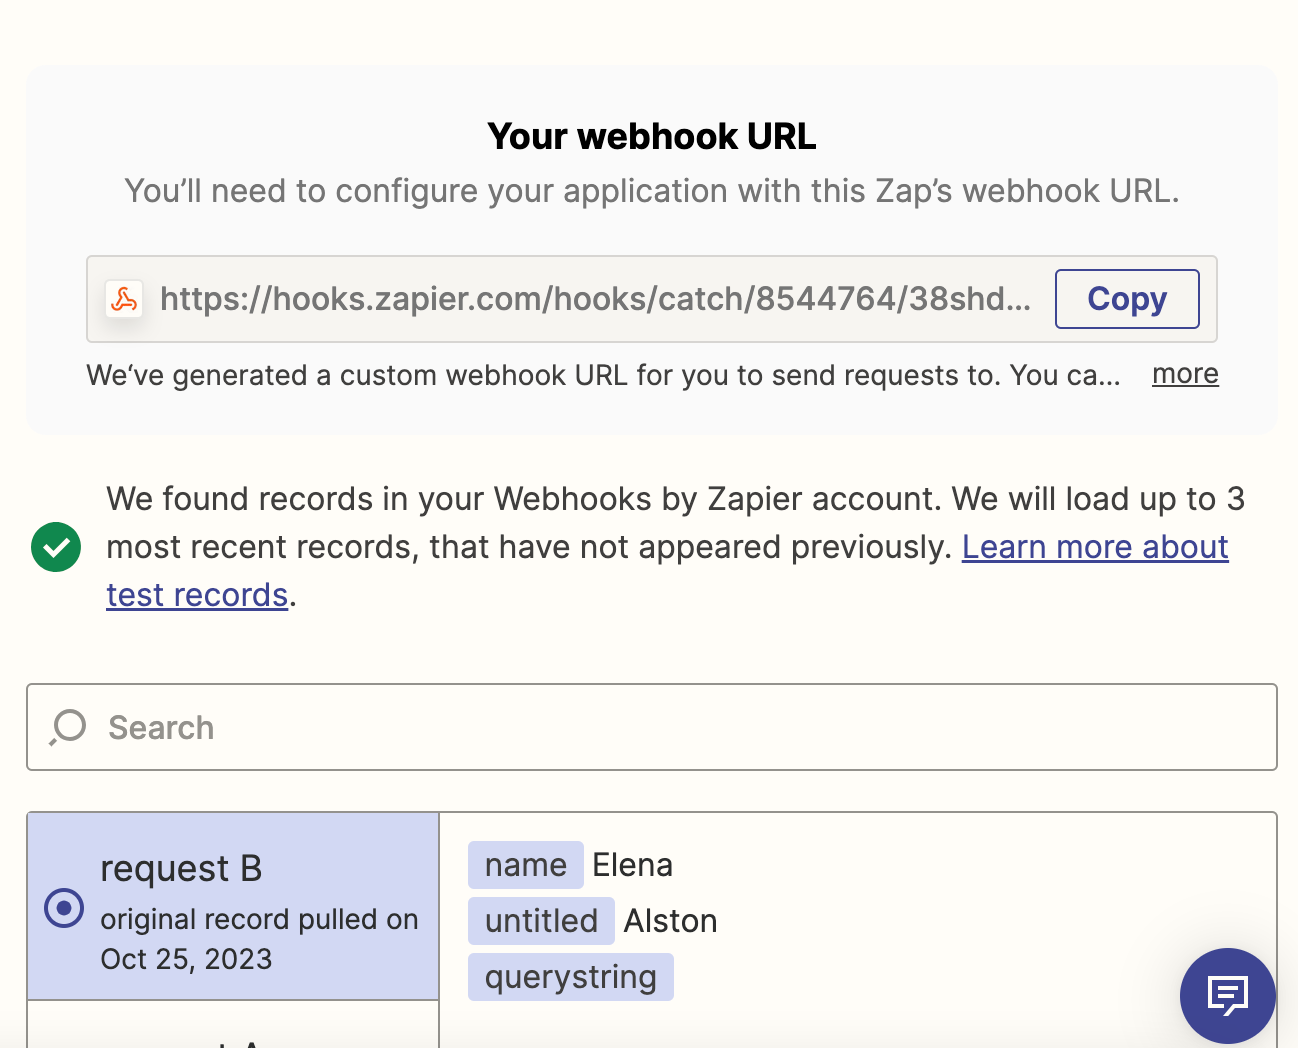
Task: Click the name field tag
Action: pos(525,865)
